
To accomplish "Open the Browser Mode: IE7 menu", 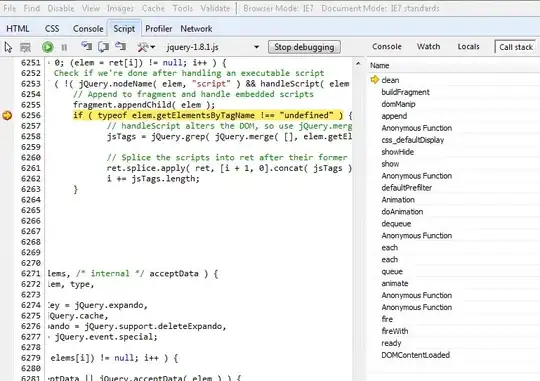I will (x=278, y=8).
